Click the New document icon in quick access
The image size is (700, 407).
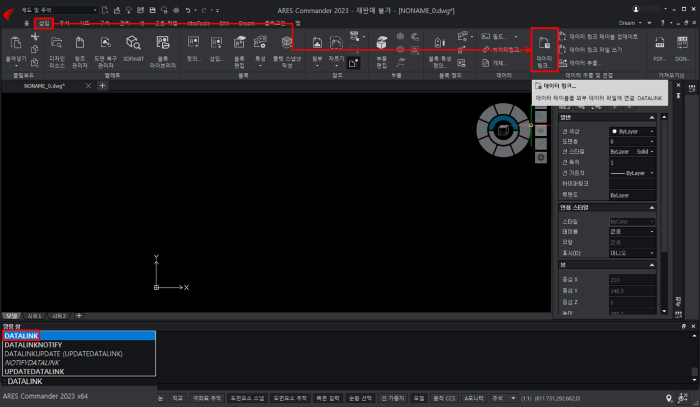[105, 10]
